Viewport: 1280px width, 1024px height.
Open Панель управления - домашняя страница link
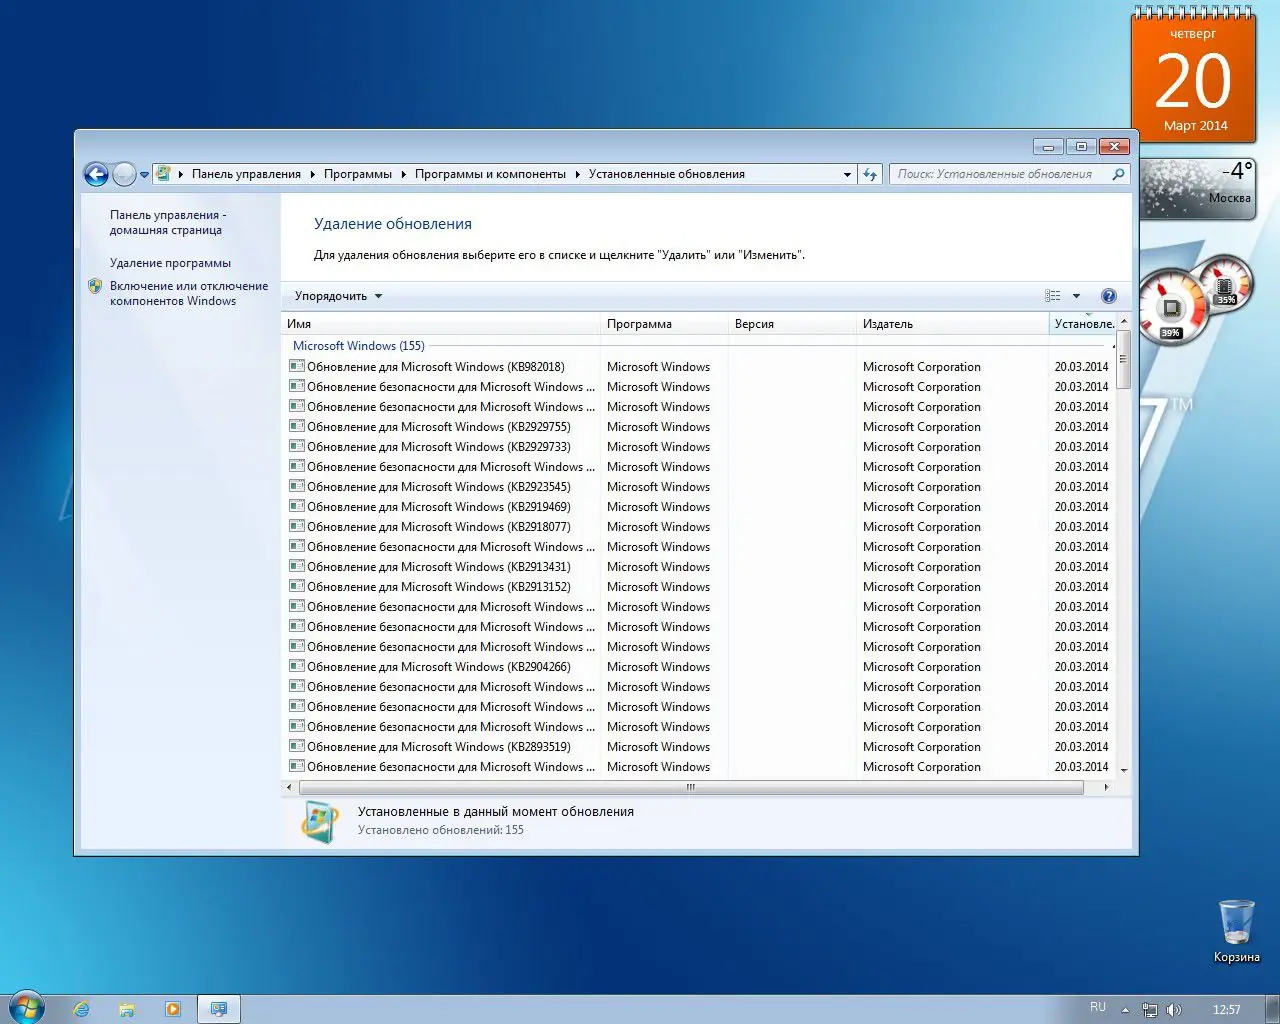tap(168, 222)
